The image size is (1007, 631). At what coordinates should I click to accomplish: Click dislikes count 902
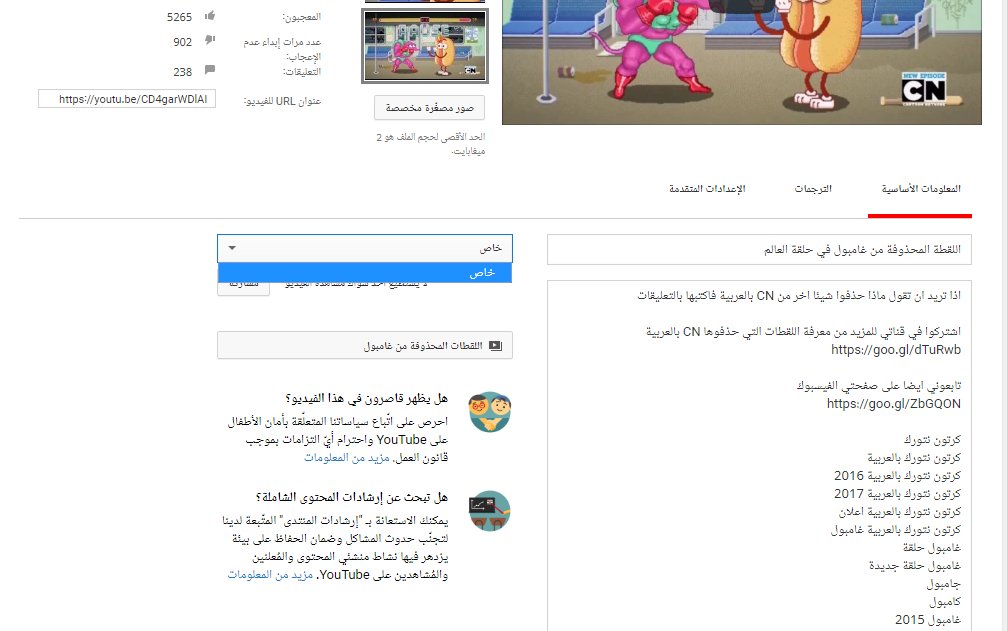pos(182,42)
